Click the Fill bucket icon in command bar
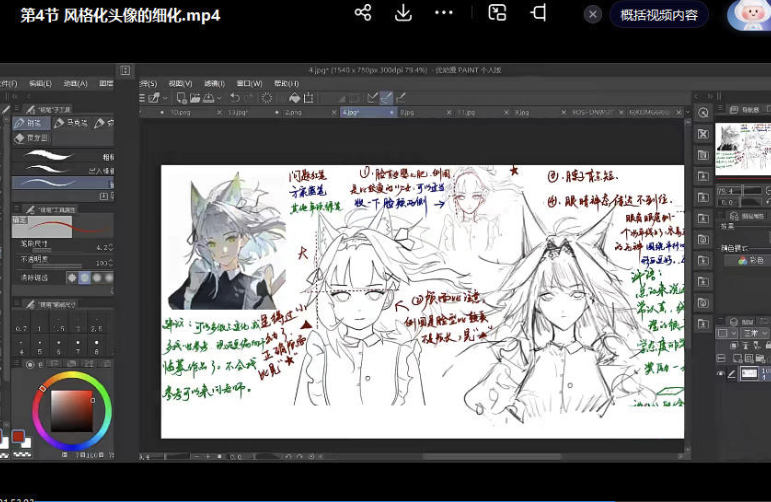Screen dimensions: 771x502 pyautogui.click(x=295, y=98)
